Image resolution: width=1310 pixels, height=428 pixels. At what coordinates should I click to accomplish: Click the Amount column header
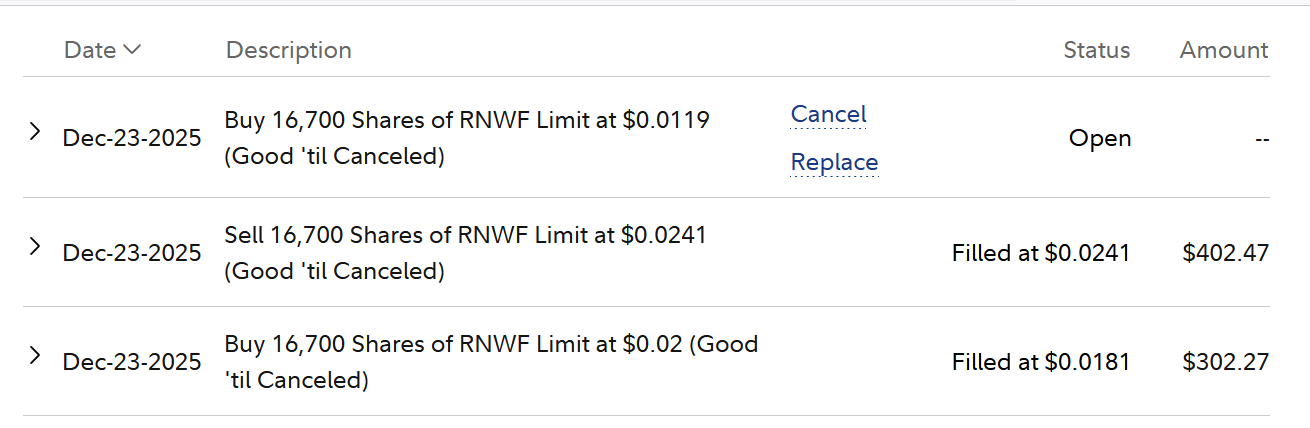(1223, 50)
